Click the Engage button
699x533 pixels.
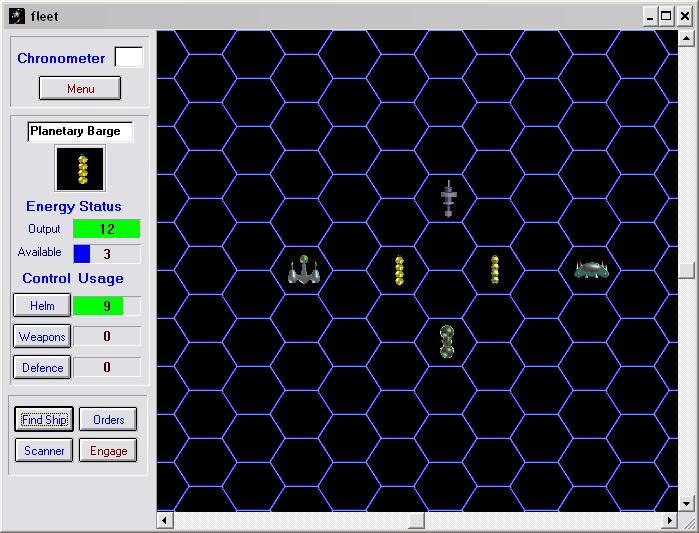pos(108,450)
